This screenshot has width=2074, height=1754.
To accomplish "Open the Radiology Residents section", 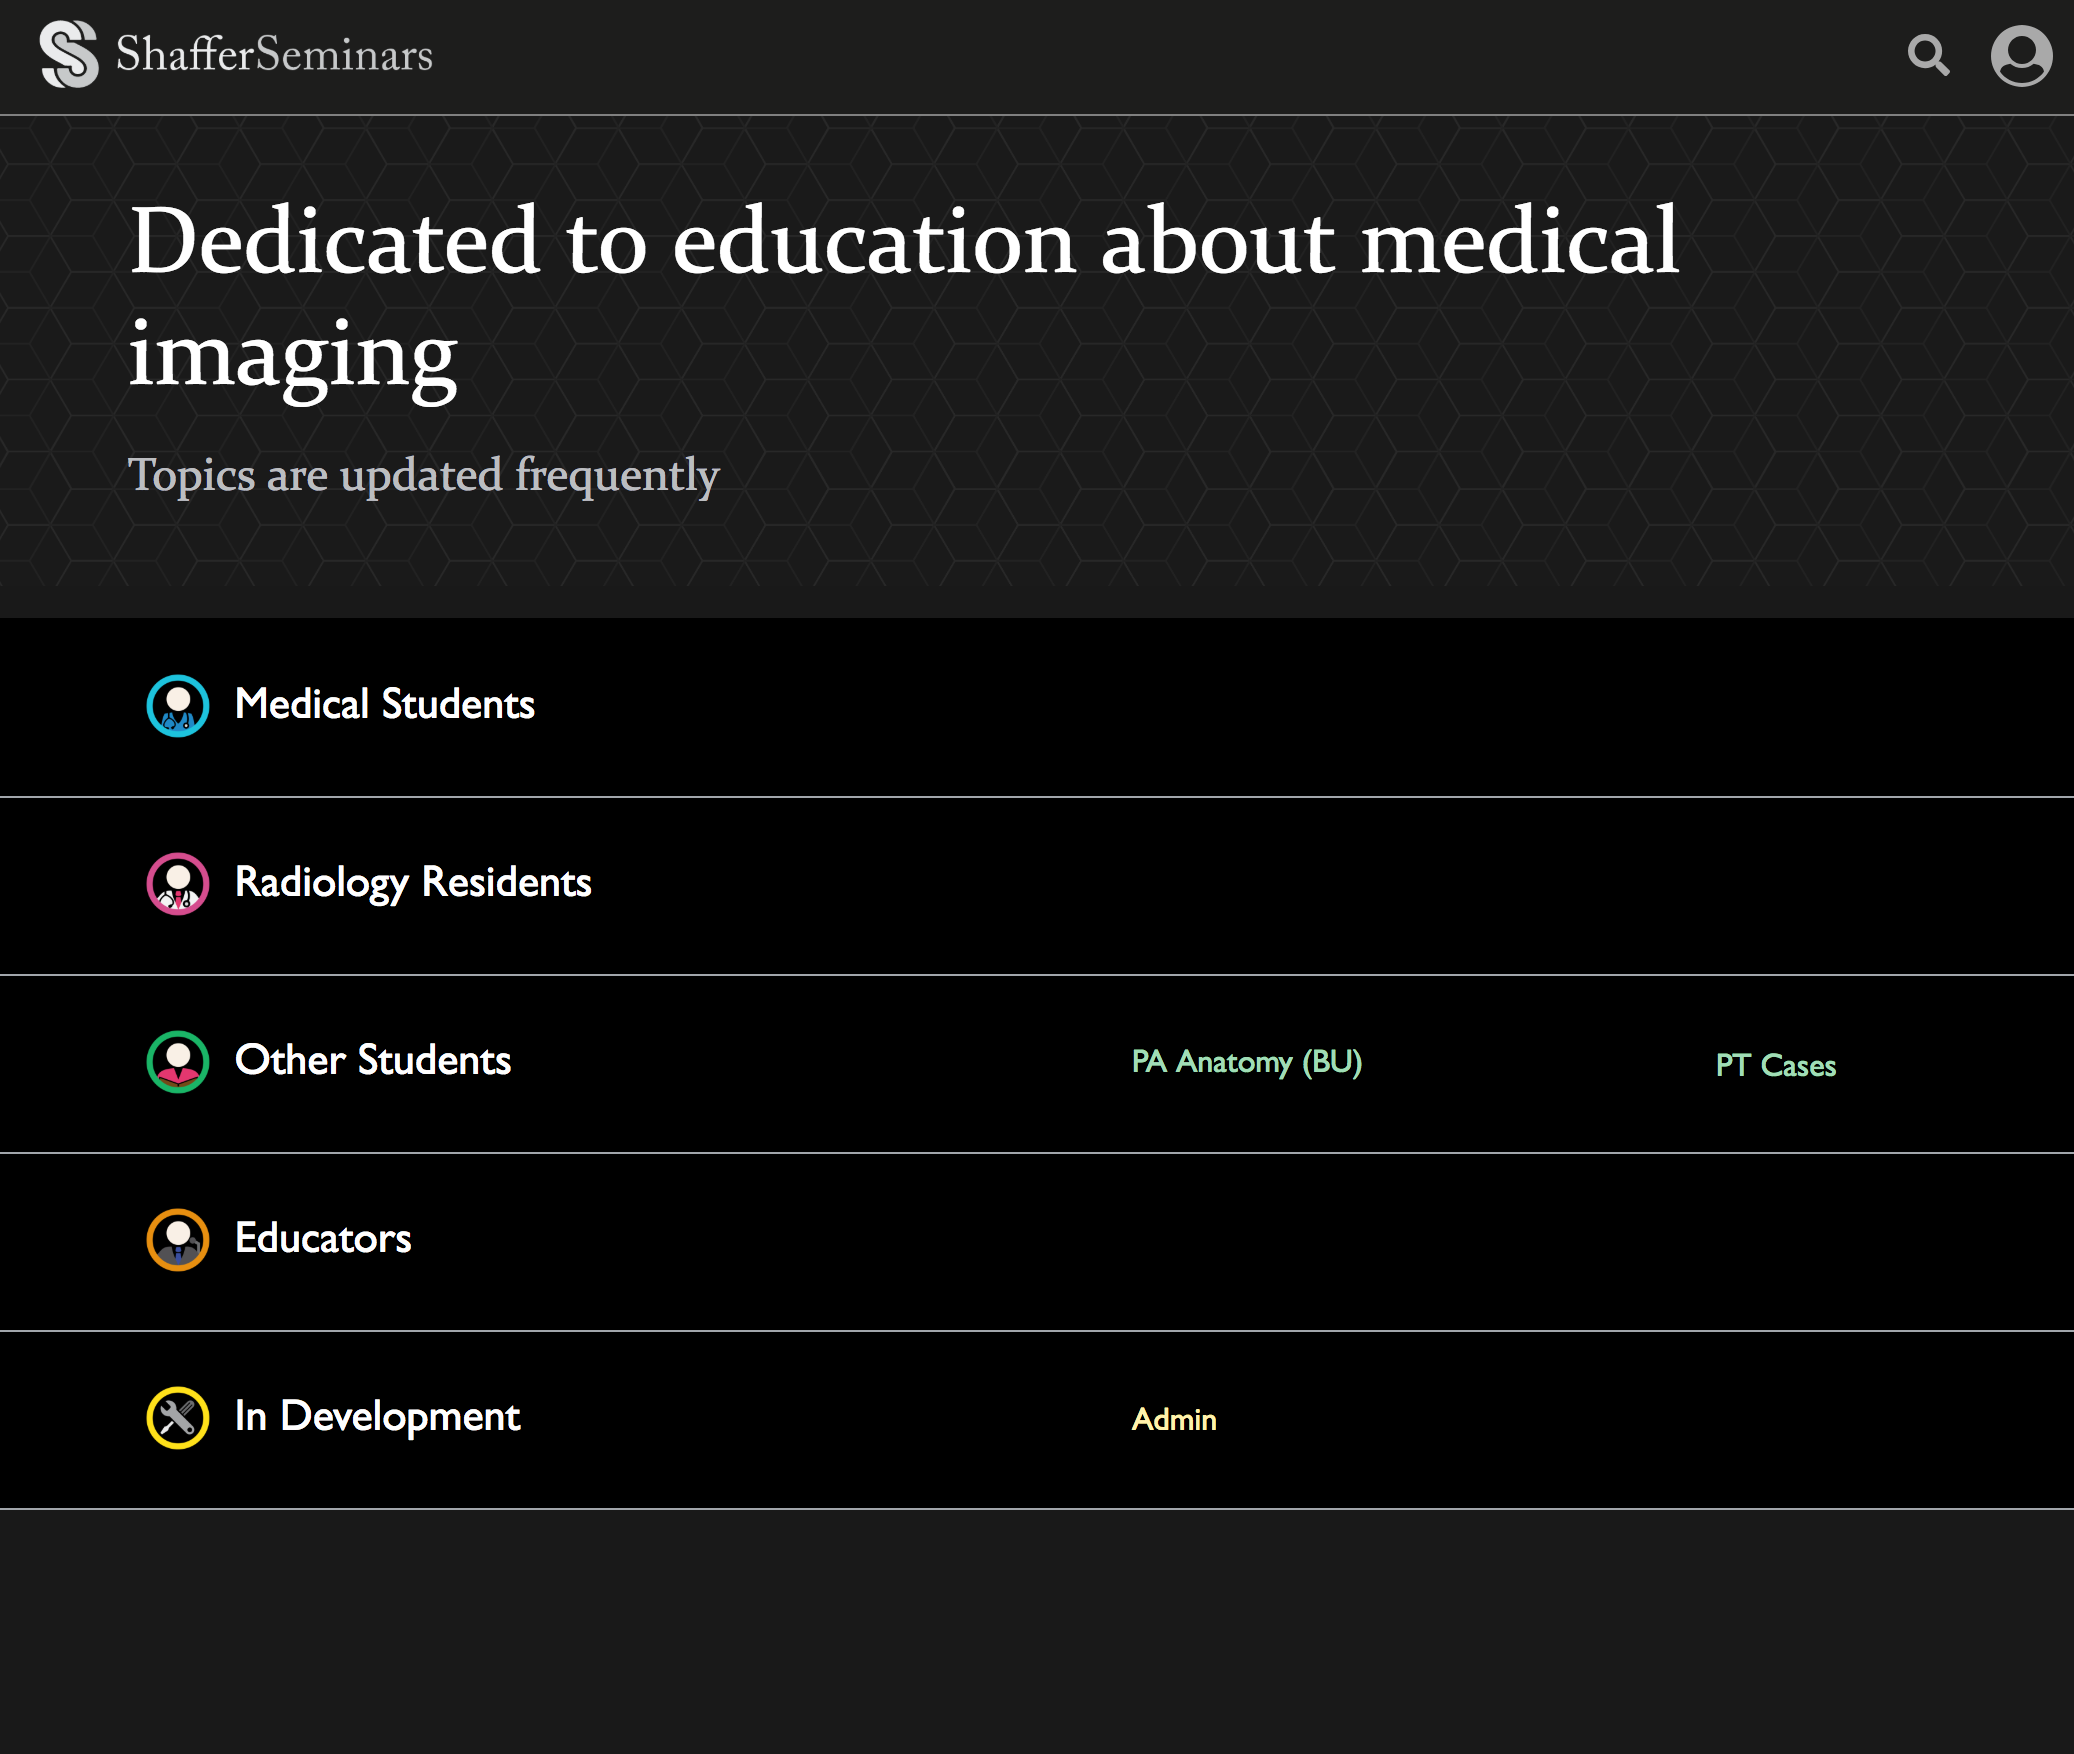I will 413,883.
